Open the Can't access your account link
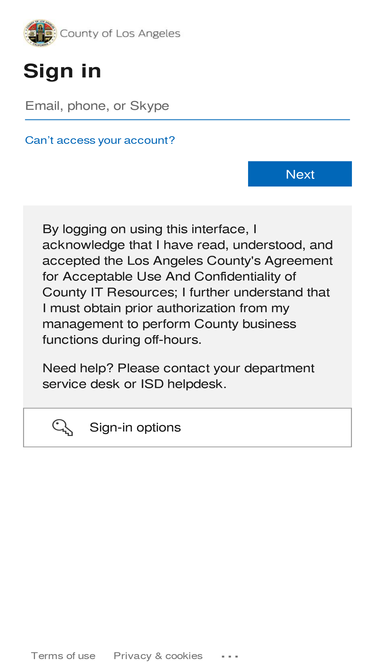This screenshot has width=375, height=667. coord(100,140)
